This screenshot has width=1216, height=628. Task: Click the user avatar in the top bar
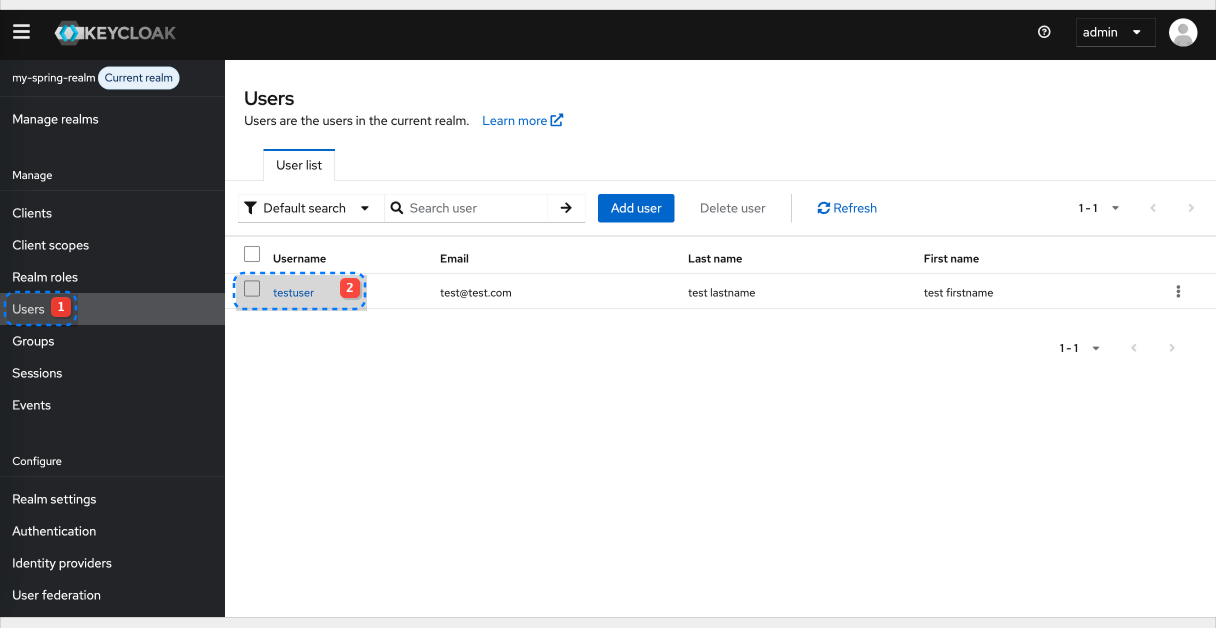[1183, 32]
